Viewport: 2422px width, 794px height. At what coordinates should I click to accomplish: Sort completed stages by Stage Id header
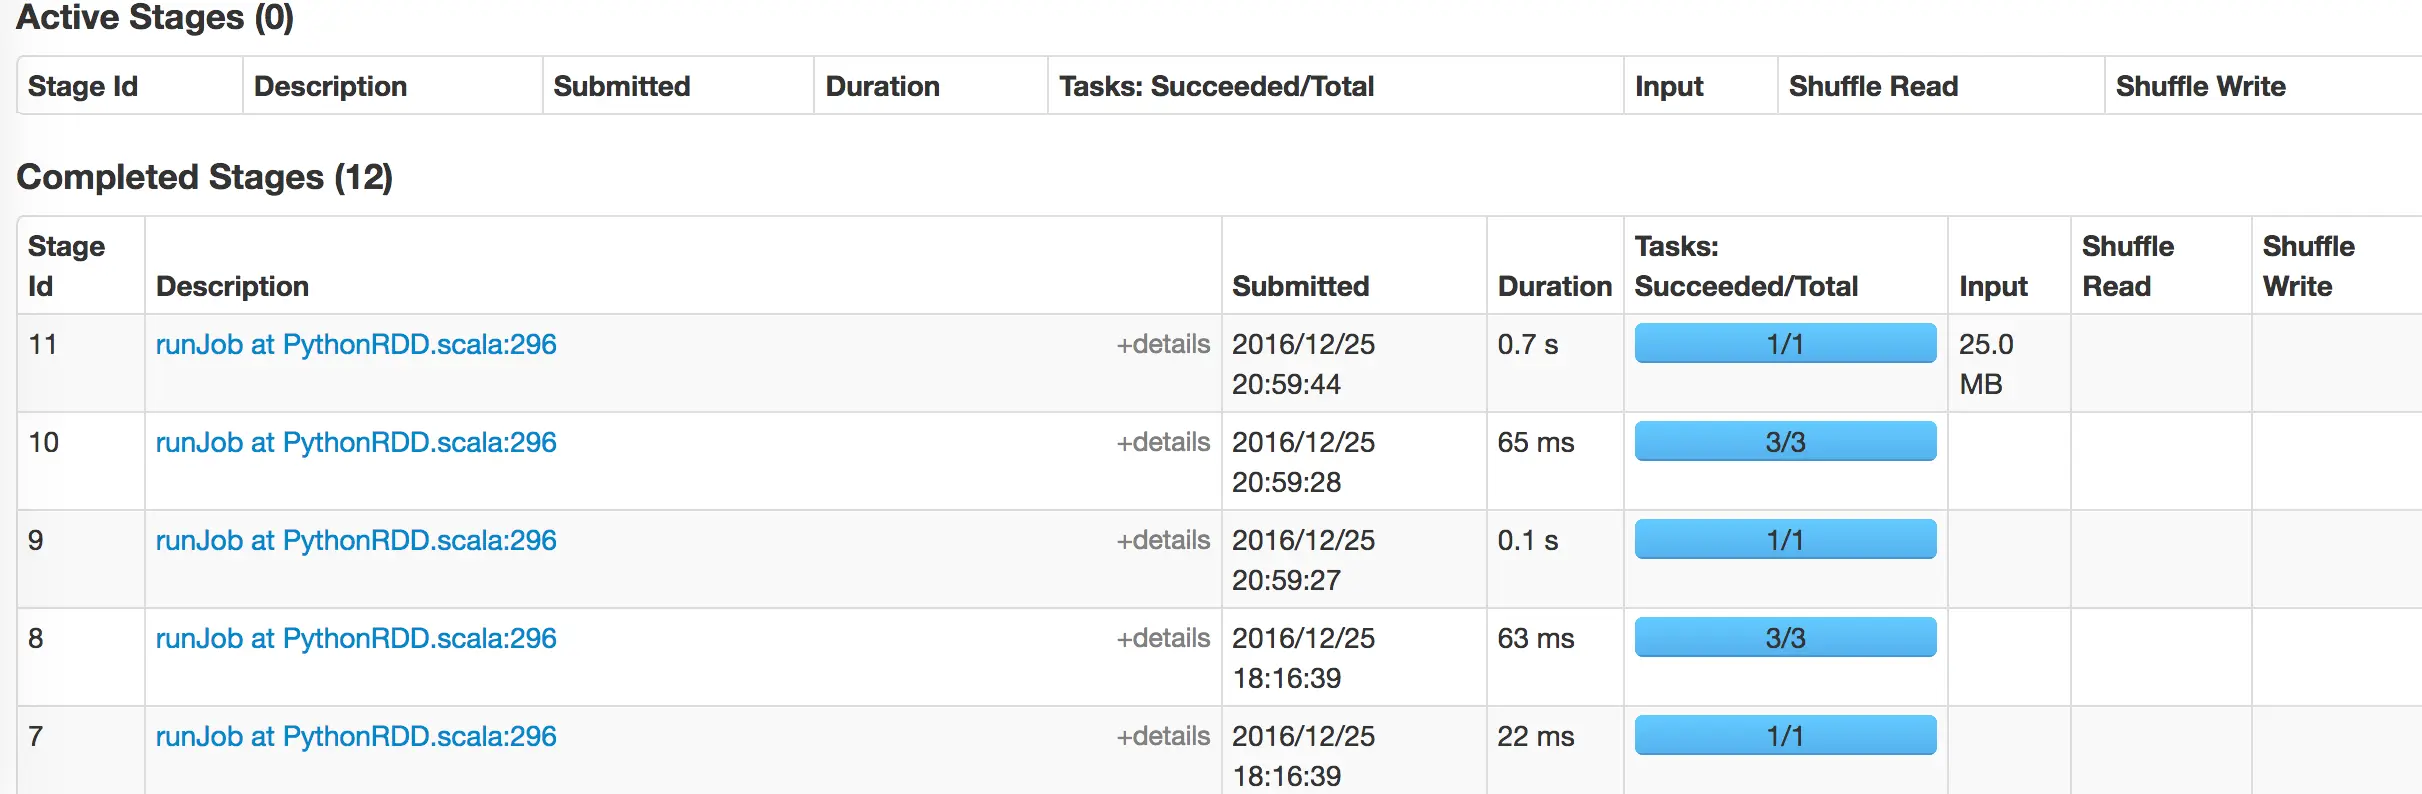click(66, 266)
